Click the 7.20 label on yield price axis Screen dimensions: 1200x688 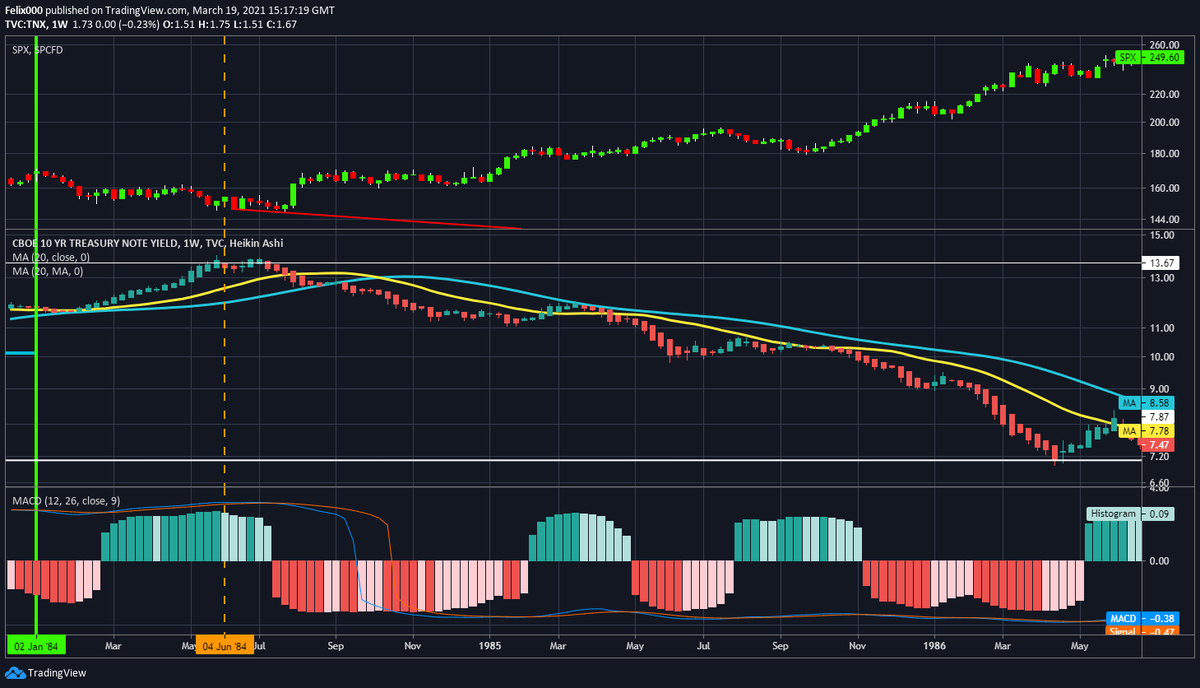(x=1161, y=457)
